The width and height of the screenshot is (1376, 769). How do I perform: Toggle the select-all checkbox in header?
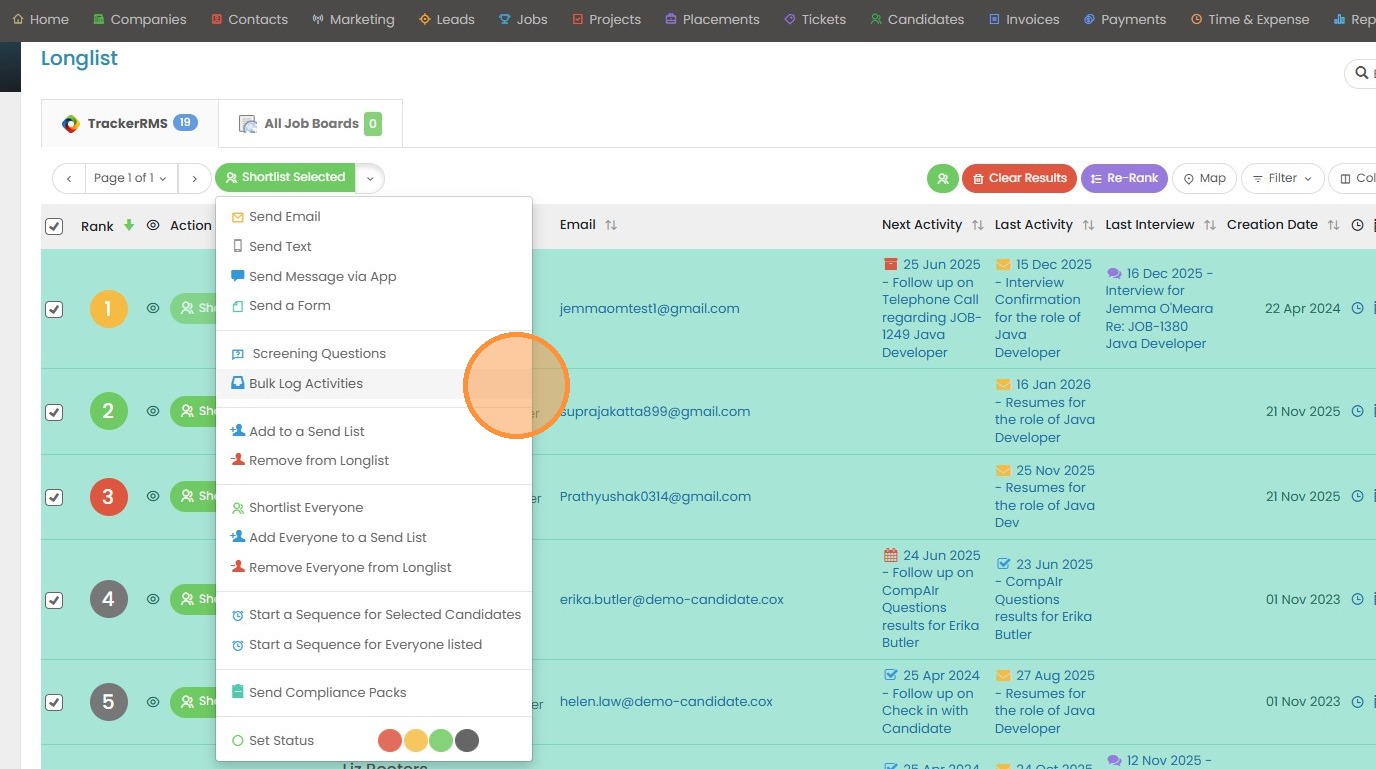pyautogui.click(x=54, y=227)
